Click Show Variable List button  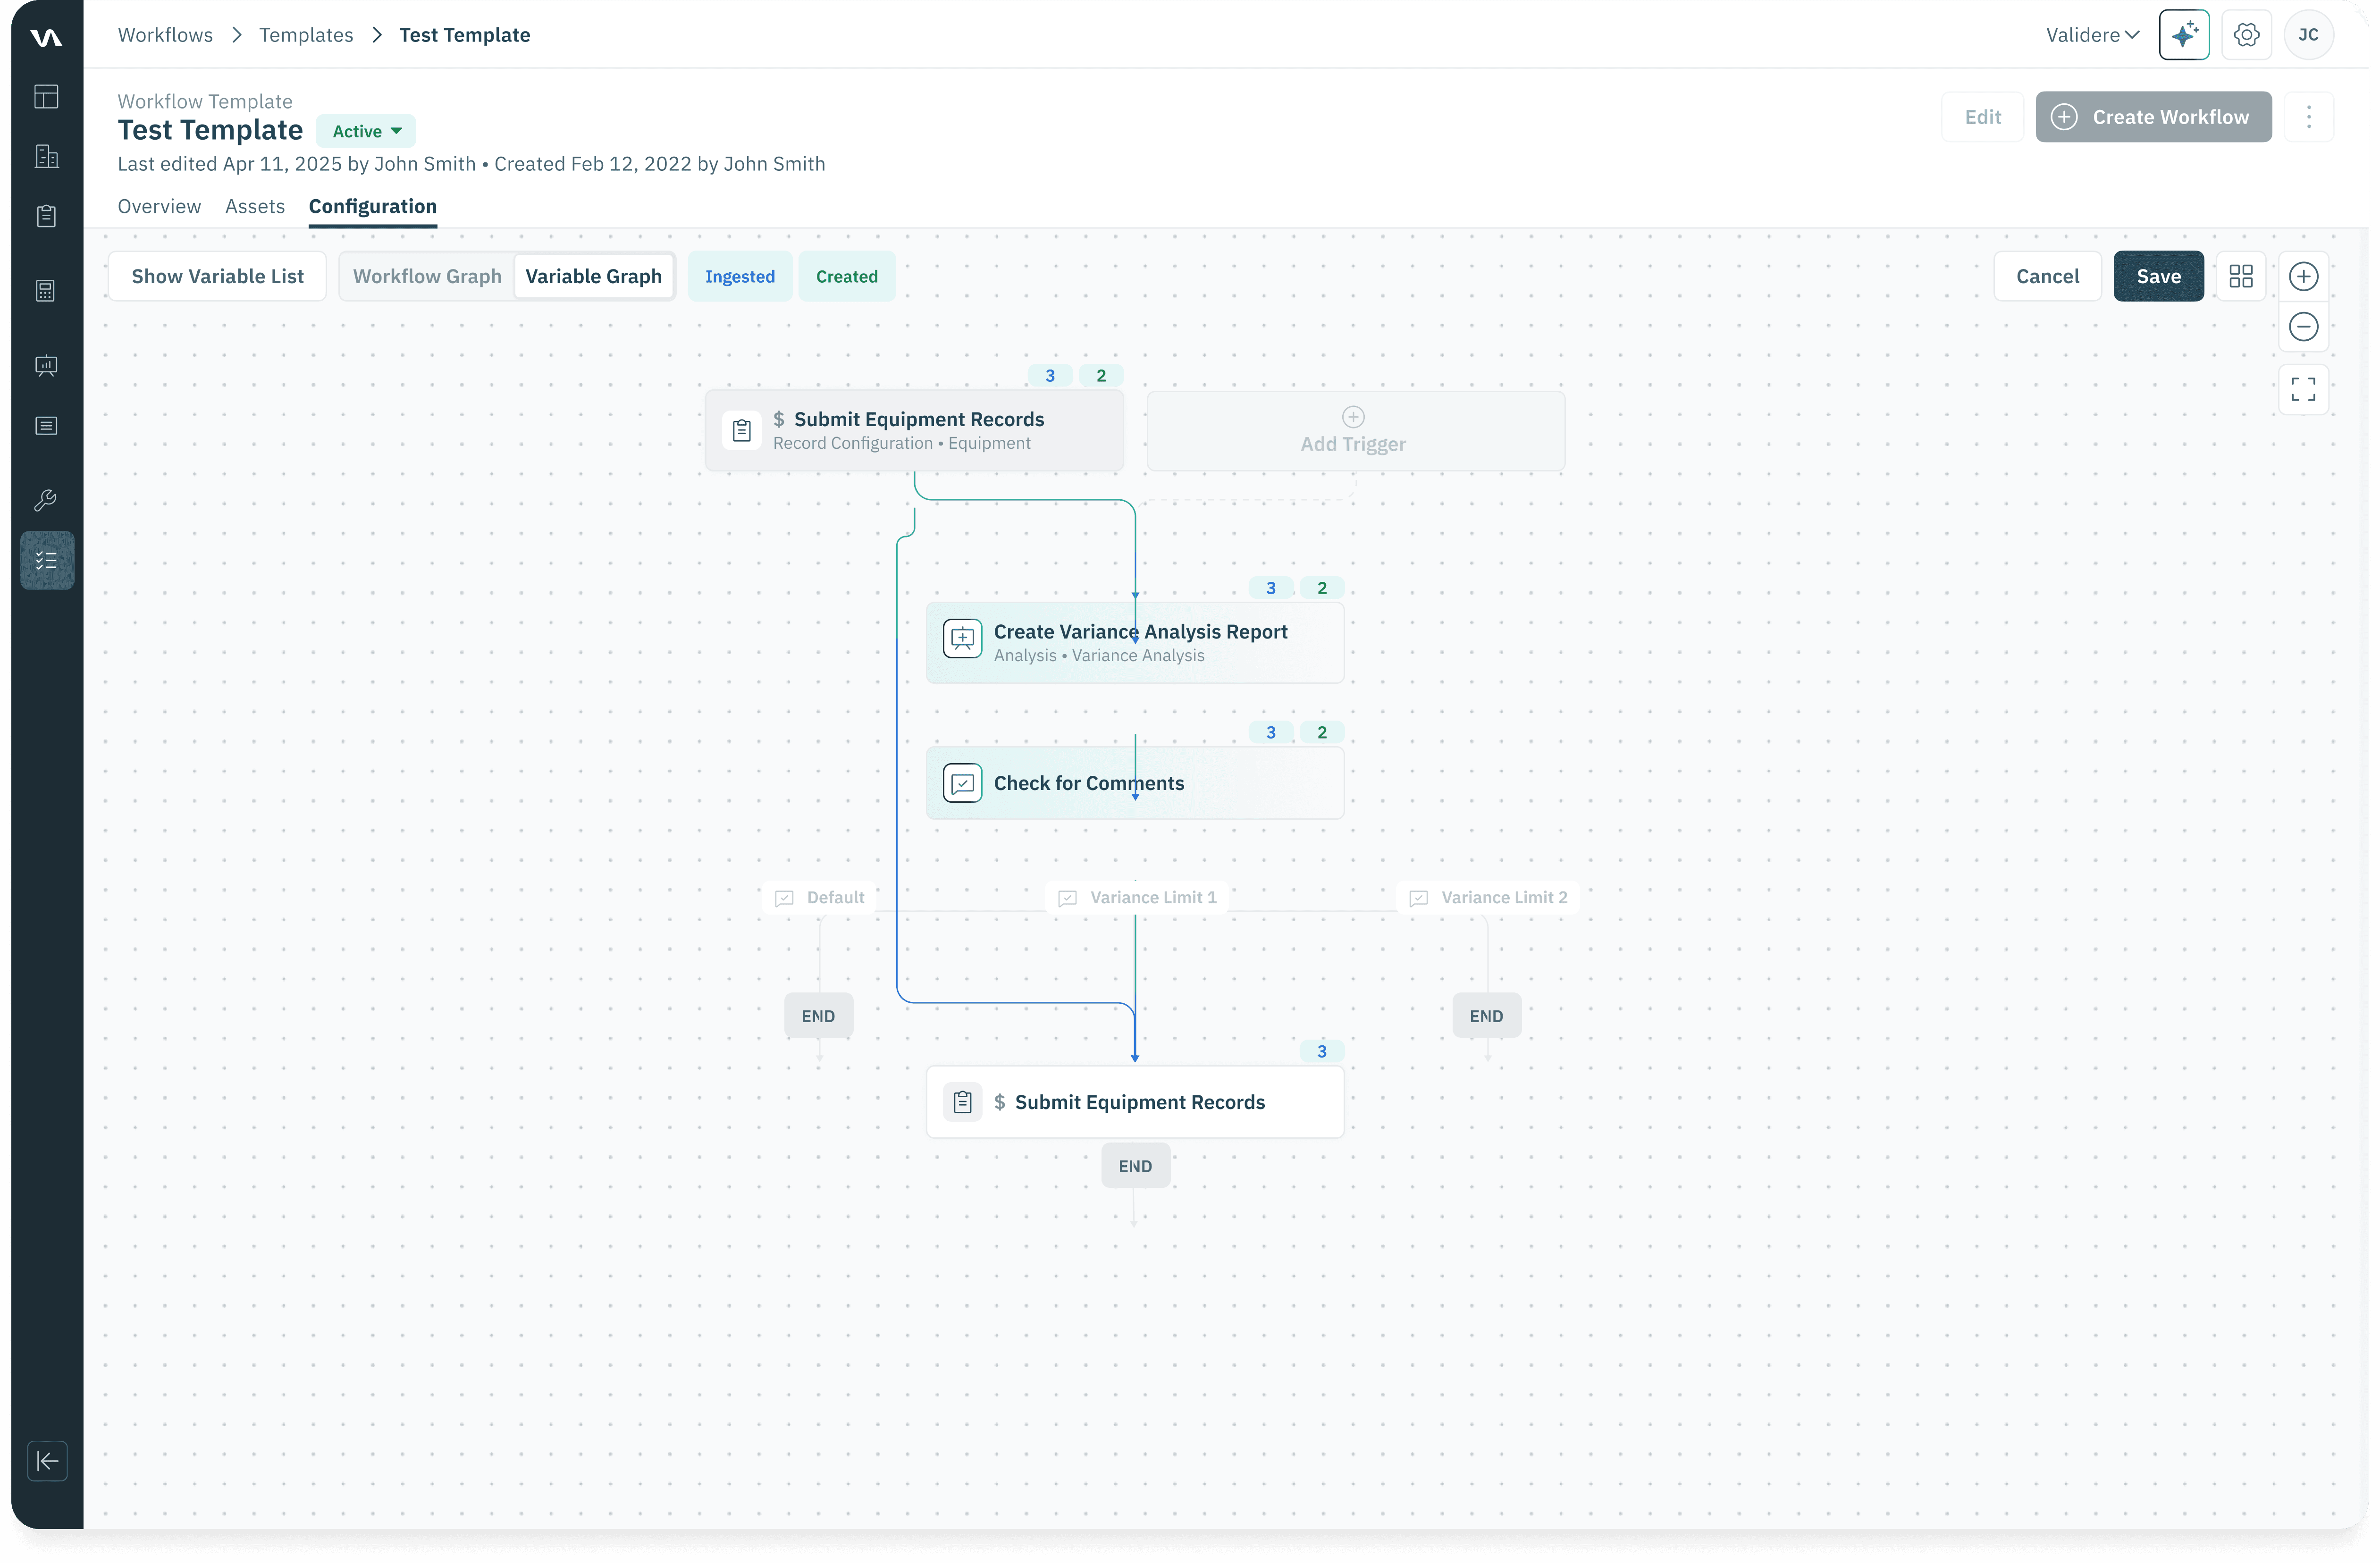point(217,277)
